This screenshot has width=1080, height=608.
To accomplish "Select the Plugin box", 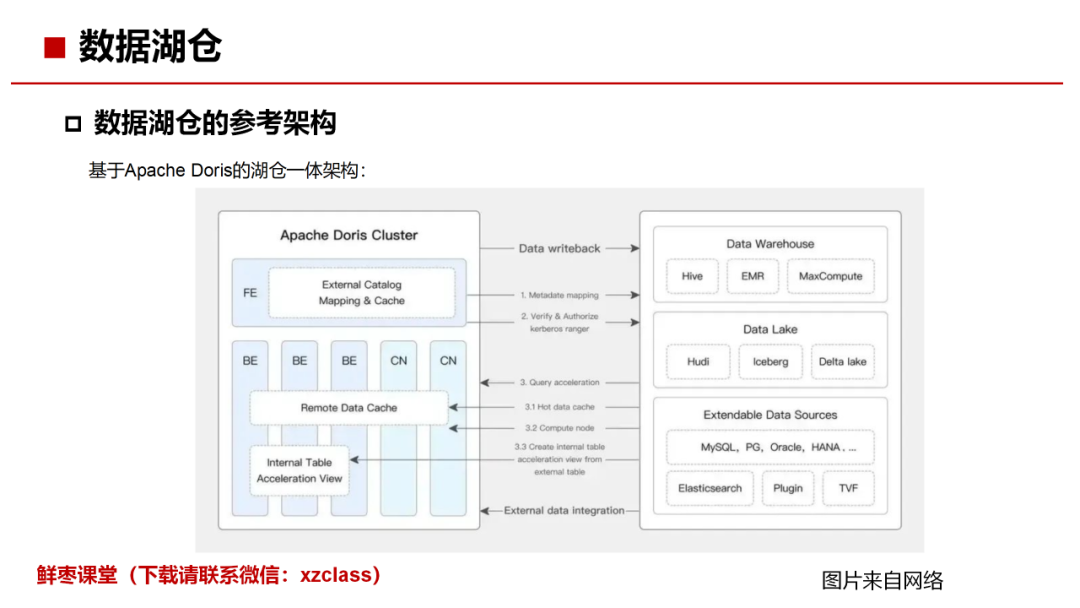I will [787, 489].
